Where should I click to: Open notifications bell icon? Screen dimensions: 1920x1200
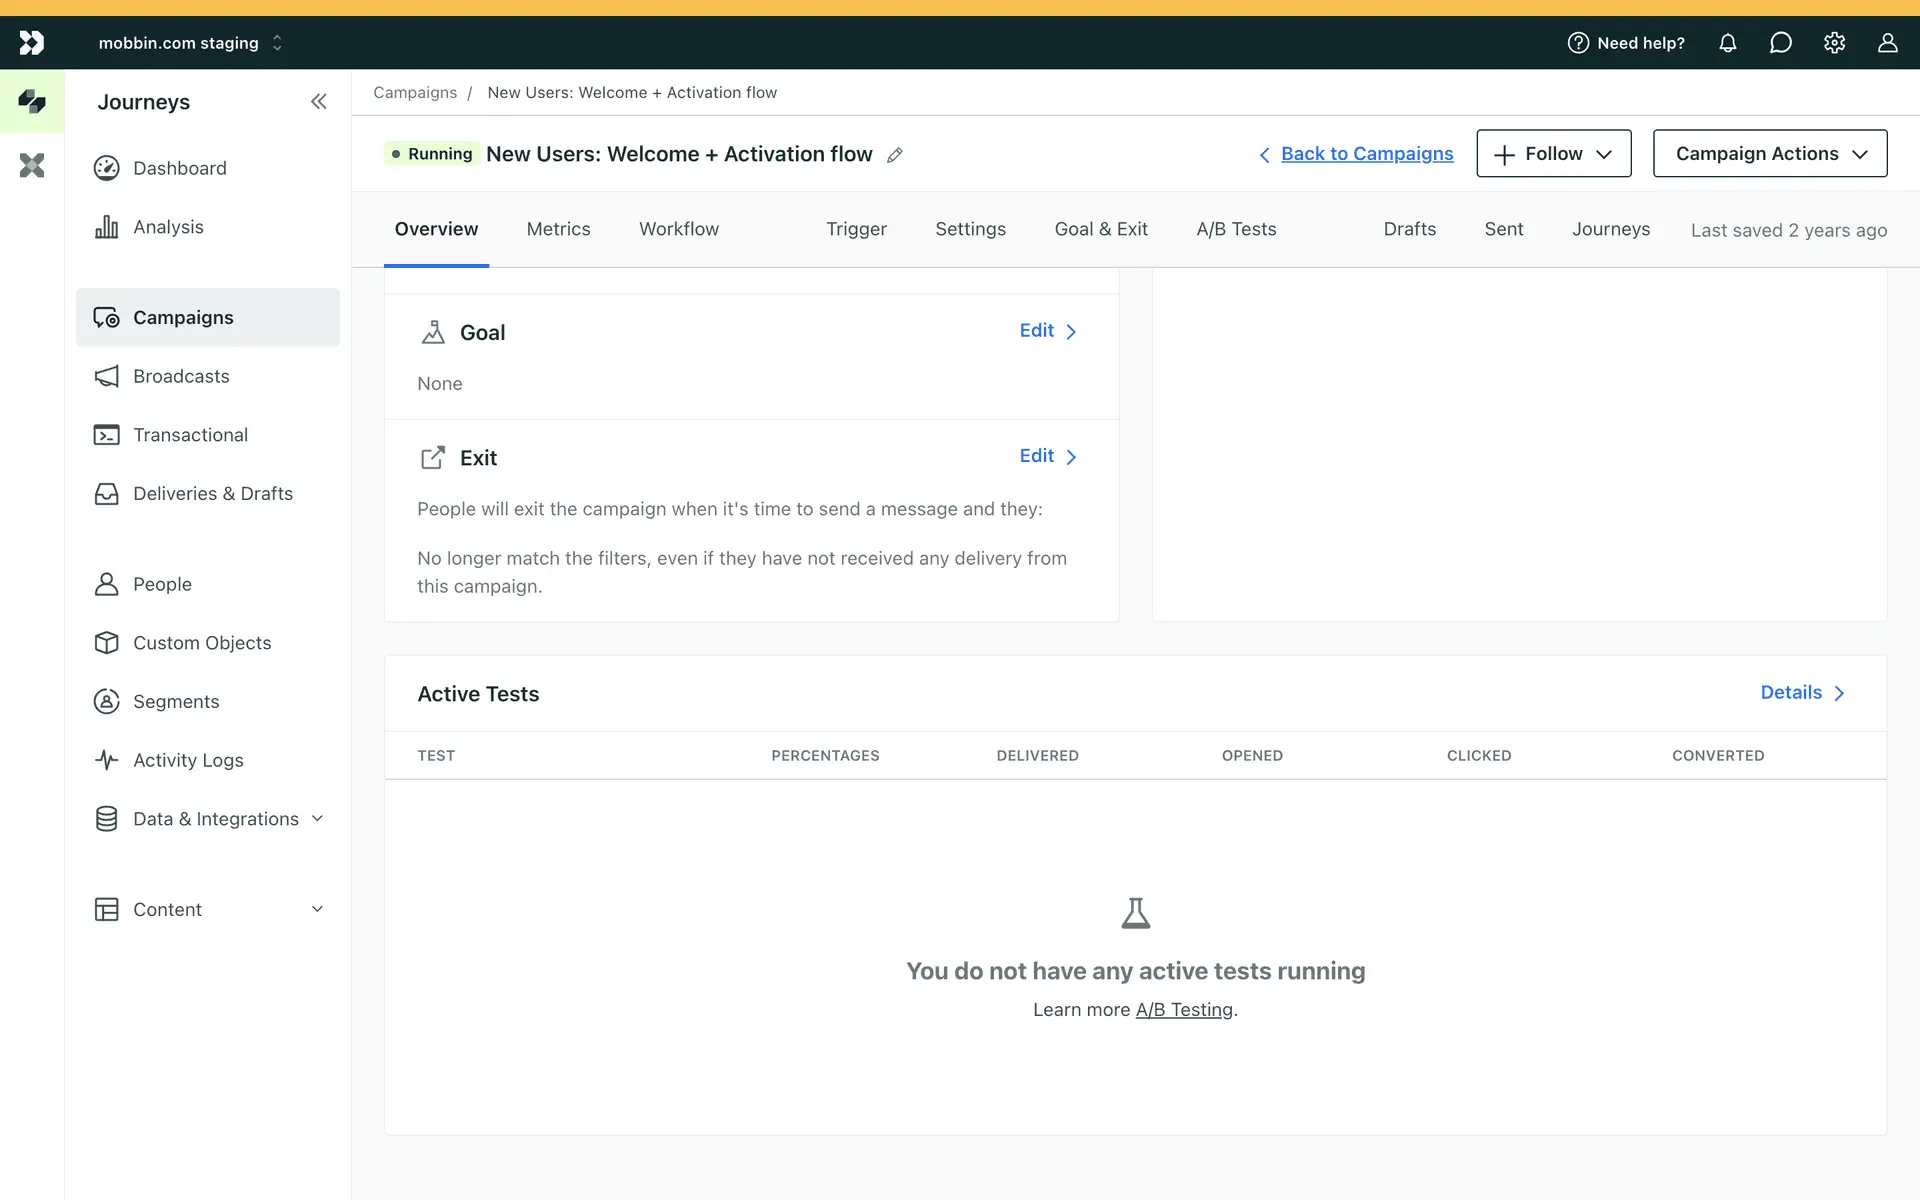pyautogui.click(x=1727, y=43)
